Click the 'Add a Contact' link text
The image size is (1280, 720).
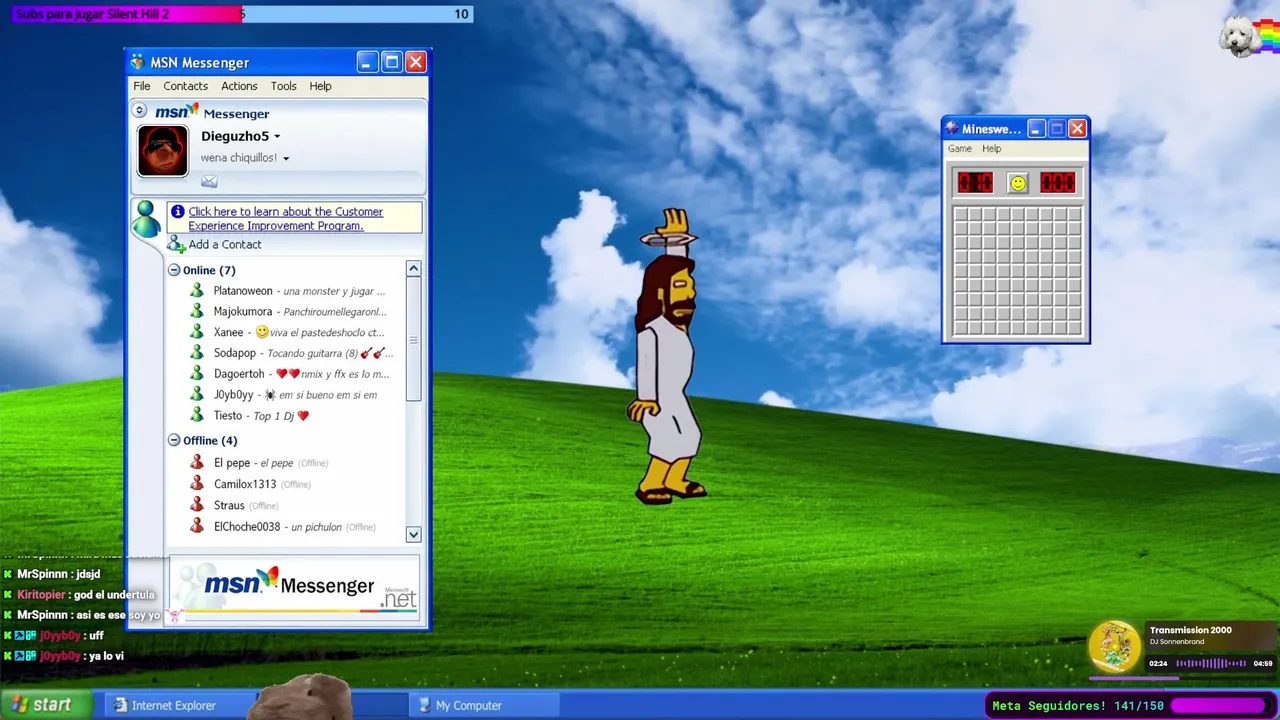tap(225, 245)
